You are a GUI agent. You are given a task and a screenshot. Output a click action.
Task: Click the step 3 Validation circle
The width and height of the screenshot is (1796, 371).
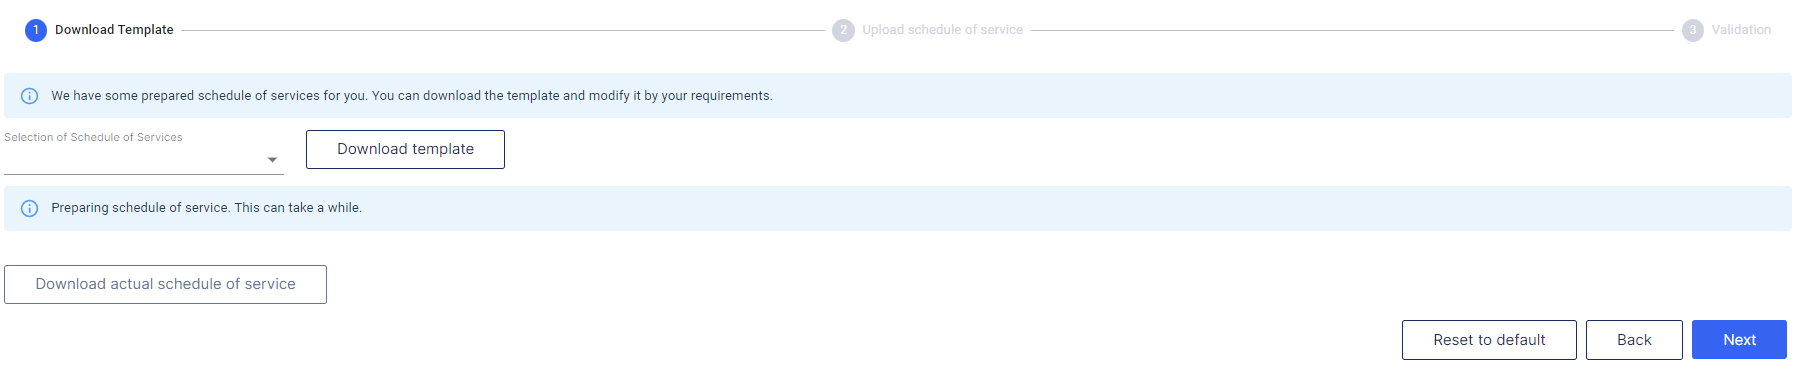coord(1692,30)
